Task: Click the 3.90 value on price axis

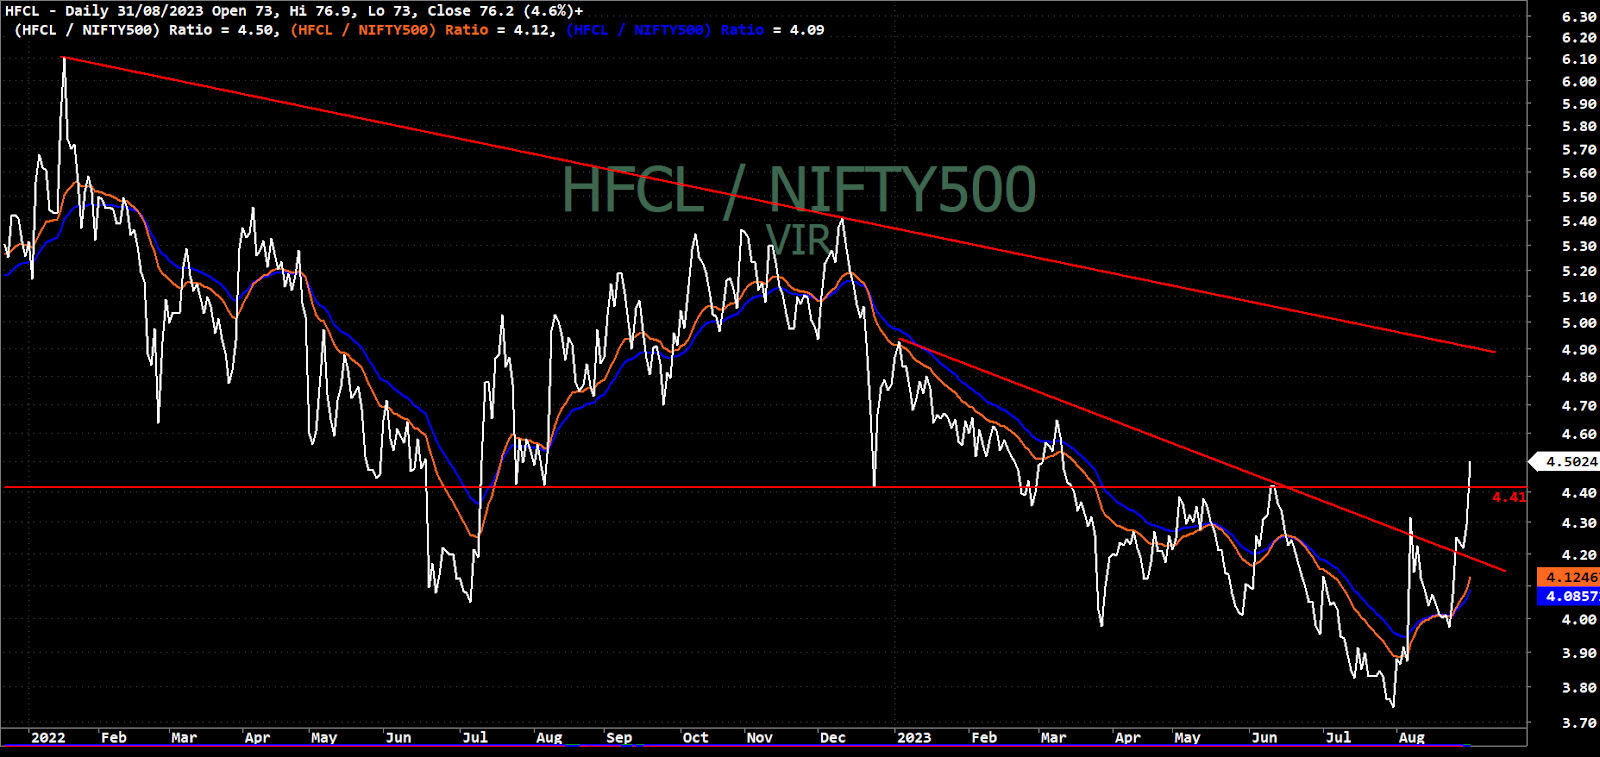Action: [x=1579, y=653]
